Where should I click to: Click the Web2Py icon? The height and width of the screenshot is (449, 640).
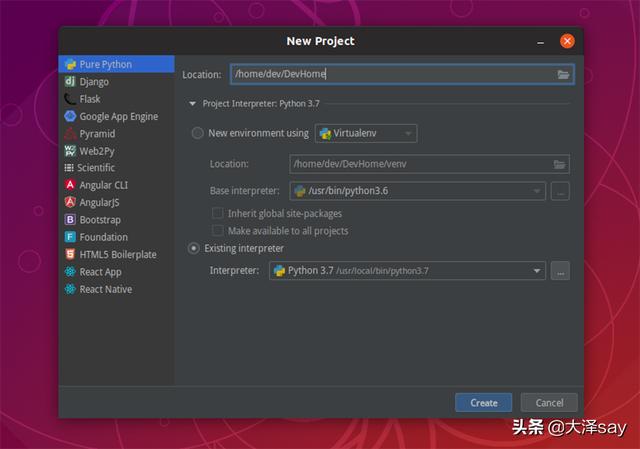(70, 151)
